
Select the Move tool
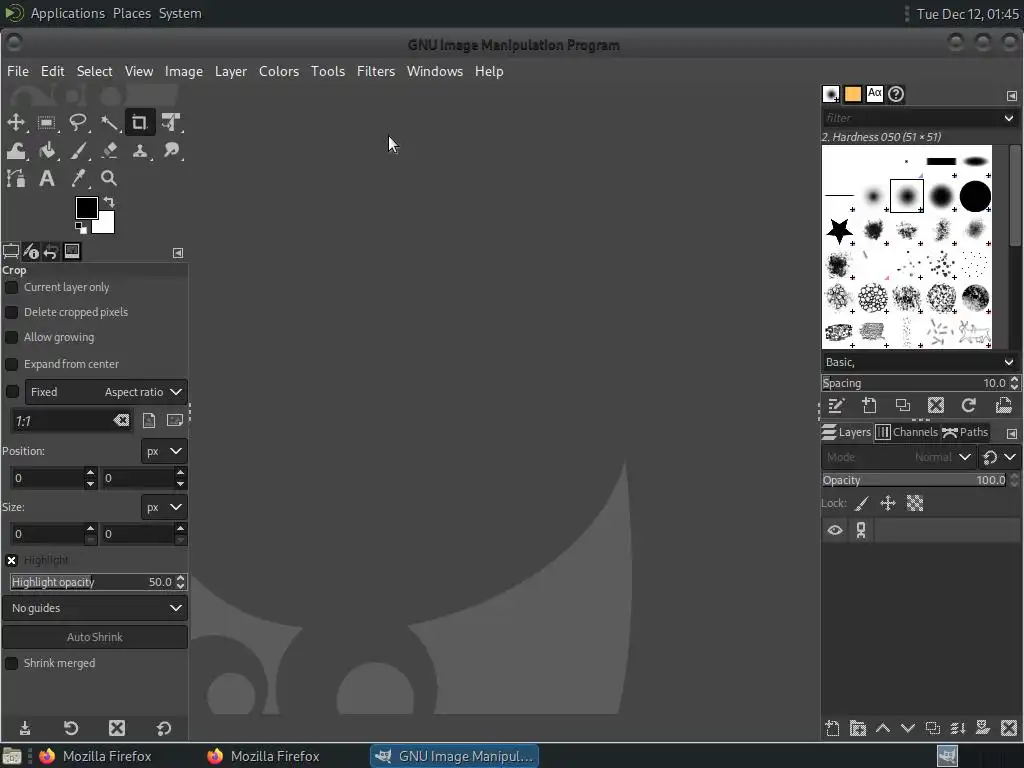click(16, 122)
